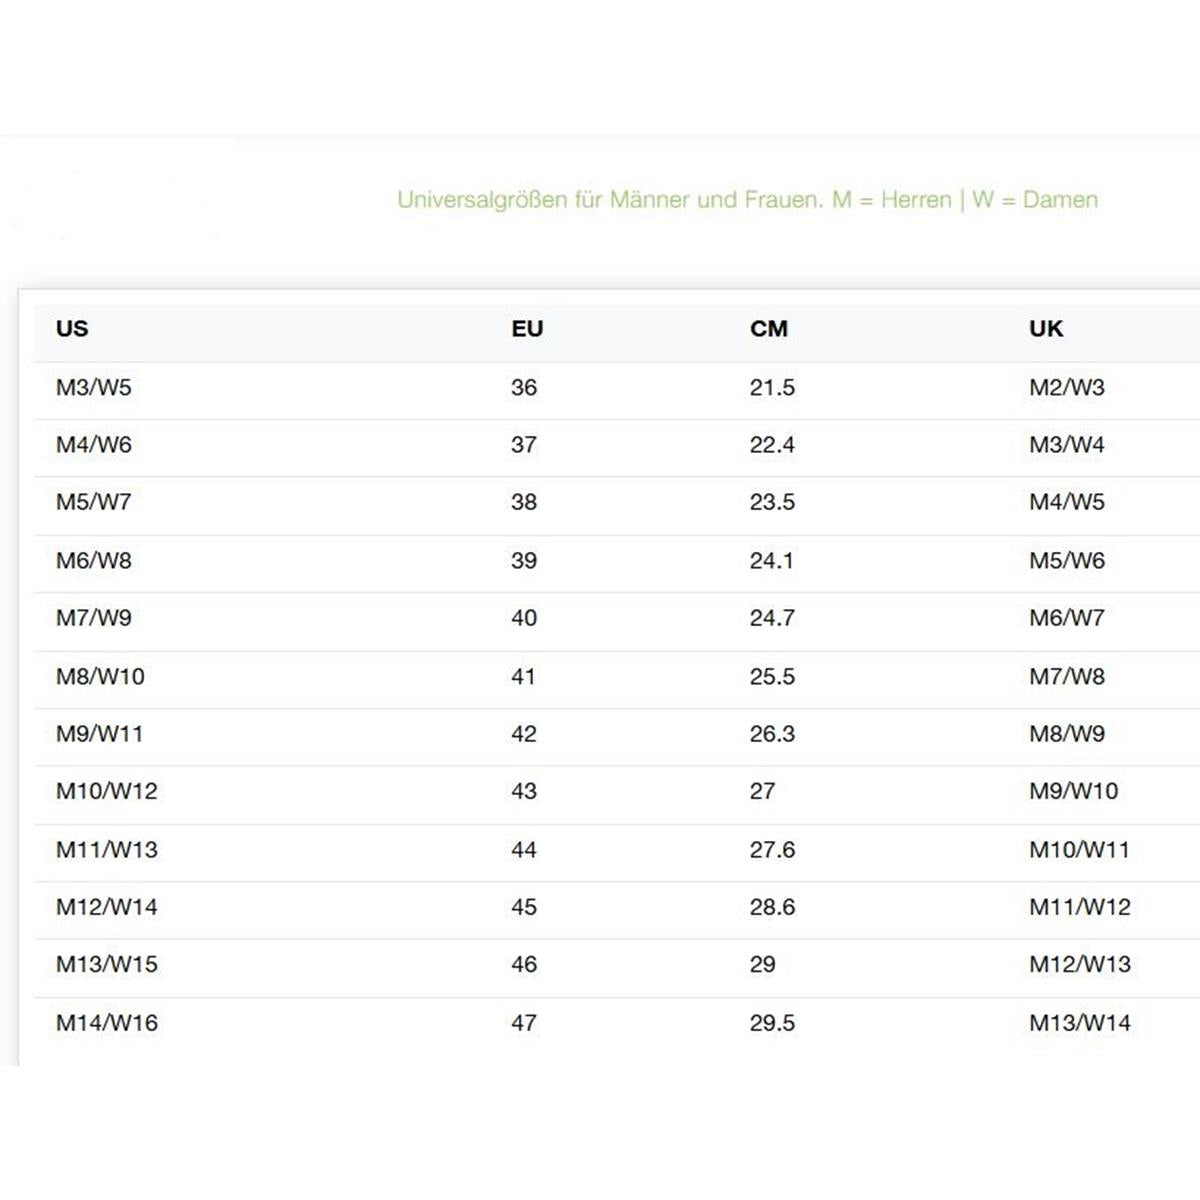1200x1200 pixels.
Task: Select the 29 CM value
Action: pyautogui.click(x=763, y=965)
